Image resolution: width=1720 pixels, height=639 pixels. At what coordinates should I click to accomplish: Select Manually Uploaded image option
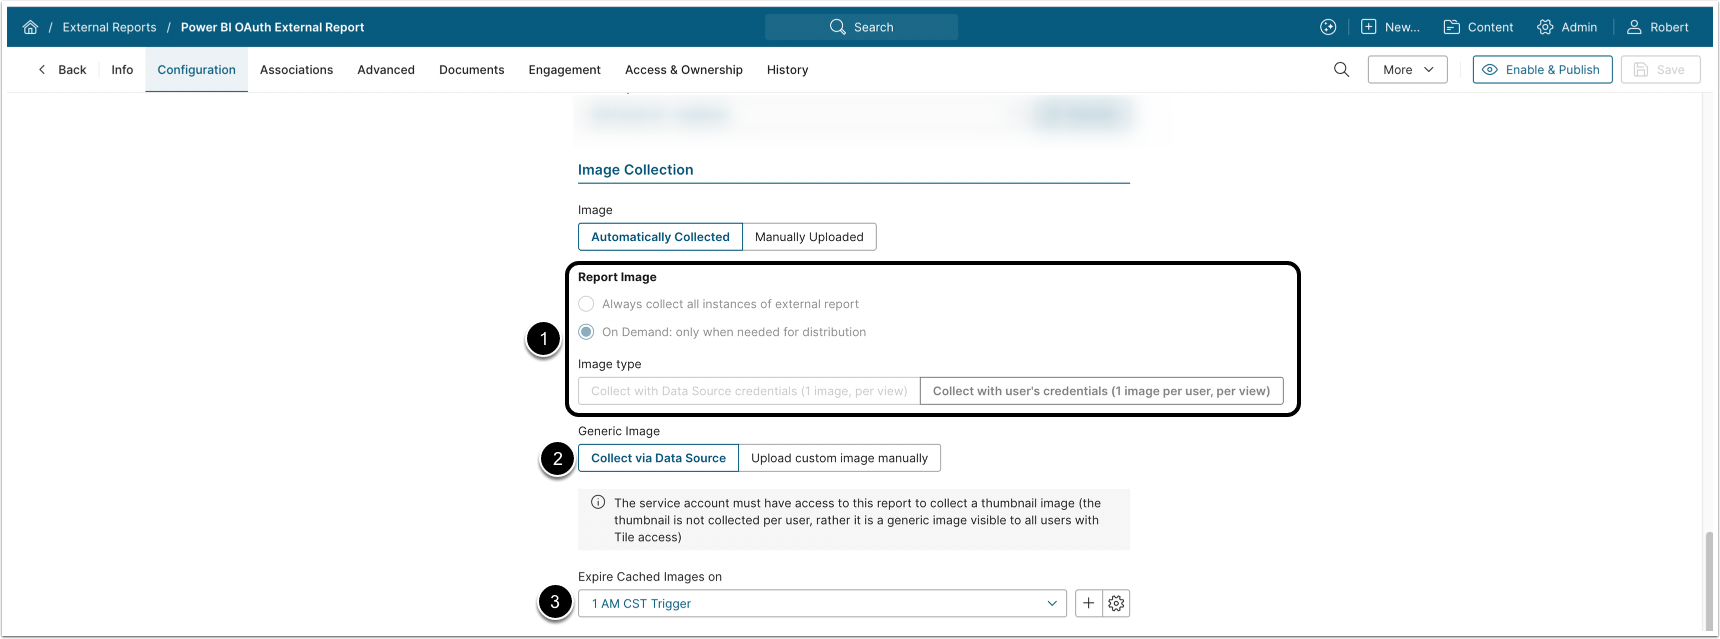[x=809, y=237]
